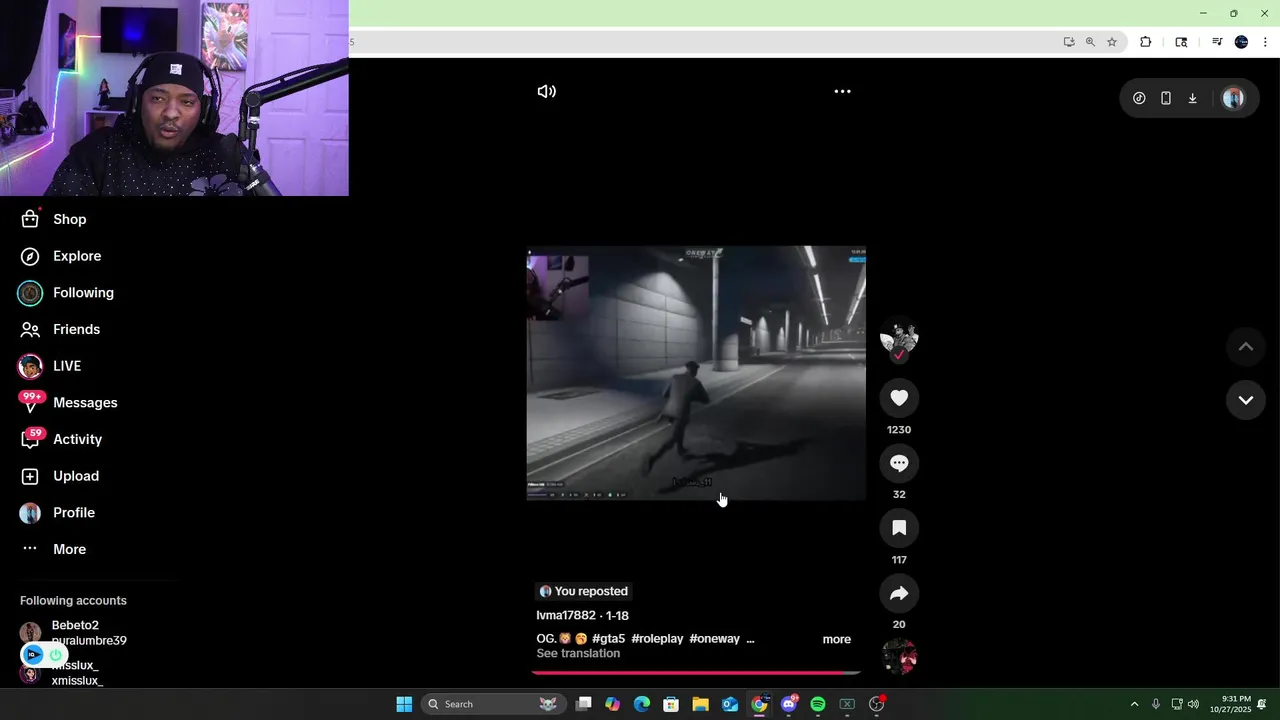Open the profile avatar in top pill
Screen dimensions: 1280x720
pos(1233,98)
